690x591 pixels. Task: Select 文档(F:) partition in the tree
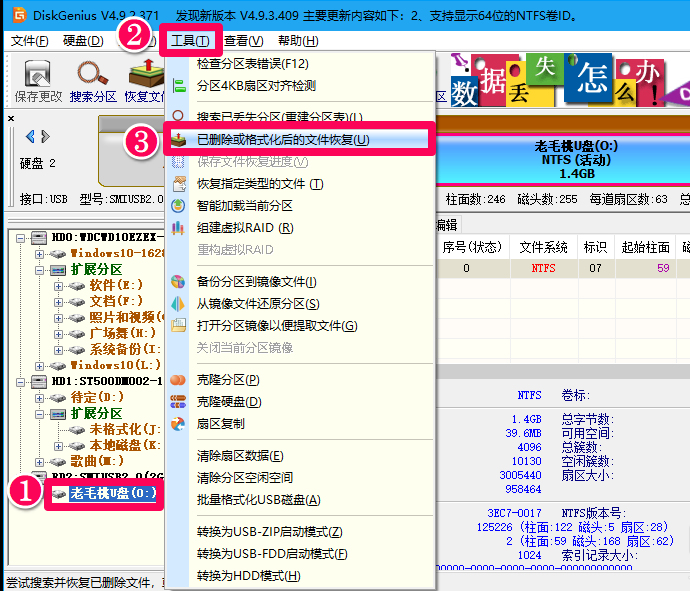(x=116, y=301)
